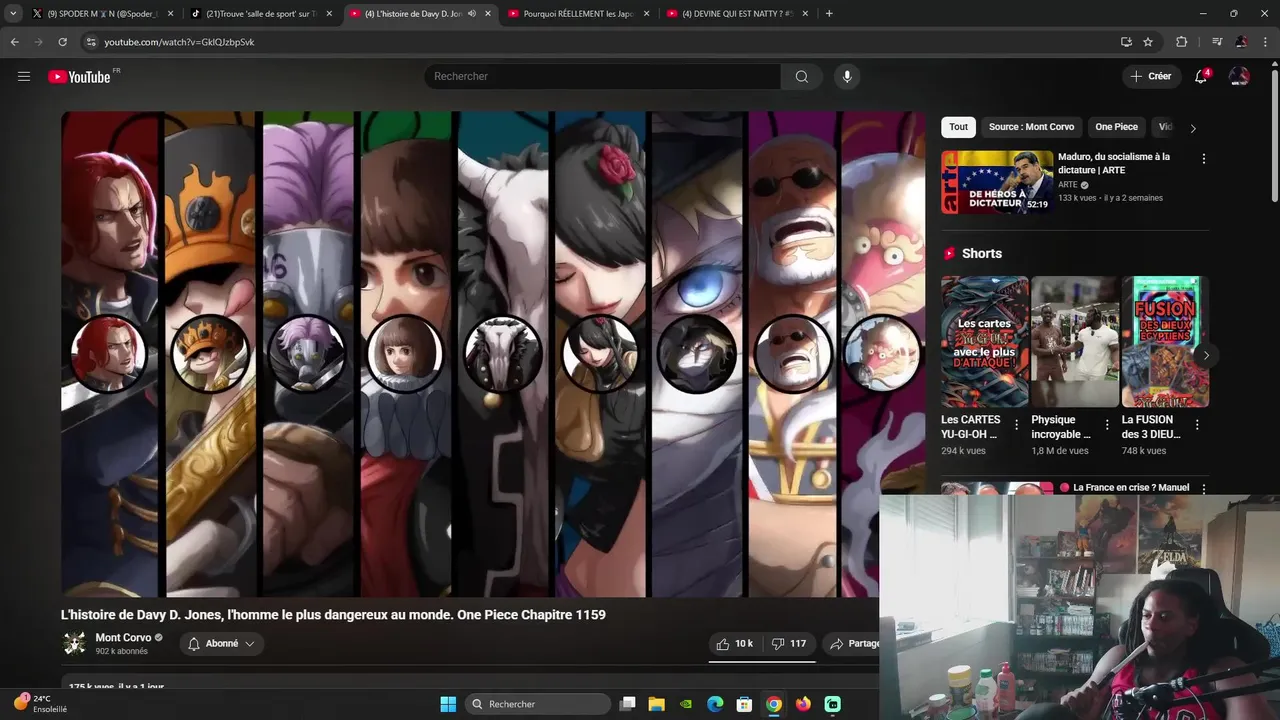Viewport: 1280px width, 720px height.
Task: Click the taskbar Rechercher search box
Action: (x=539, y=704)
